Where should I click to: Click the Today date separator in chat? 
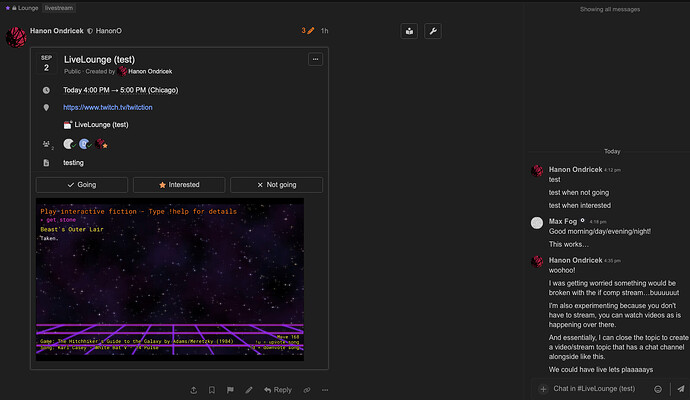pyautogui.click(x=612, y=151)
